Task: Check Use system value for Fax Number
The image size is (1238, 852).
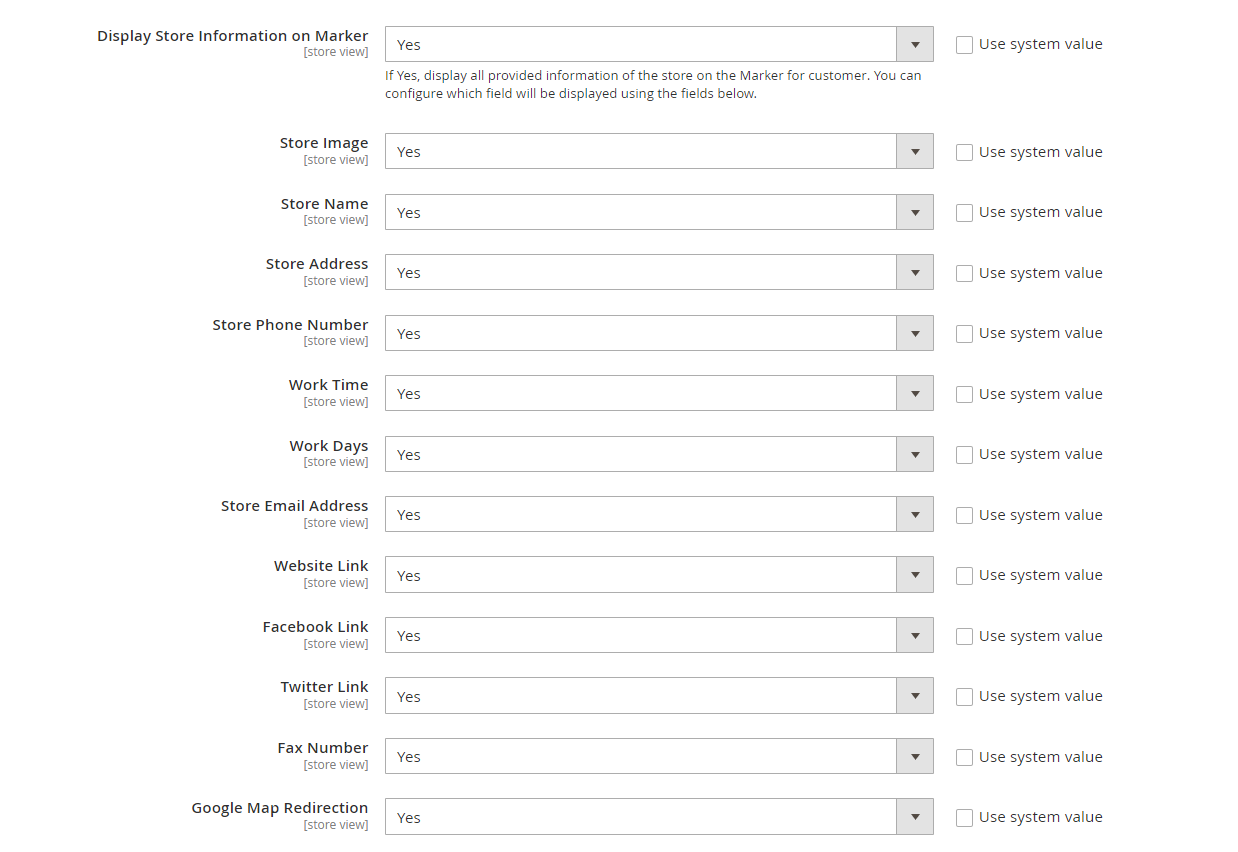Action: pos(964,757)
